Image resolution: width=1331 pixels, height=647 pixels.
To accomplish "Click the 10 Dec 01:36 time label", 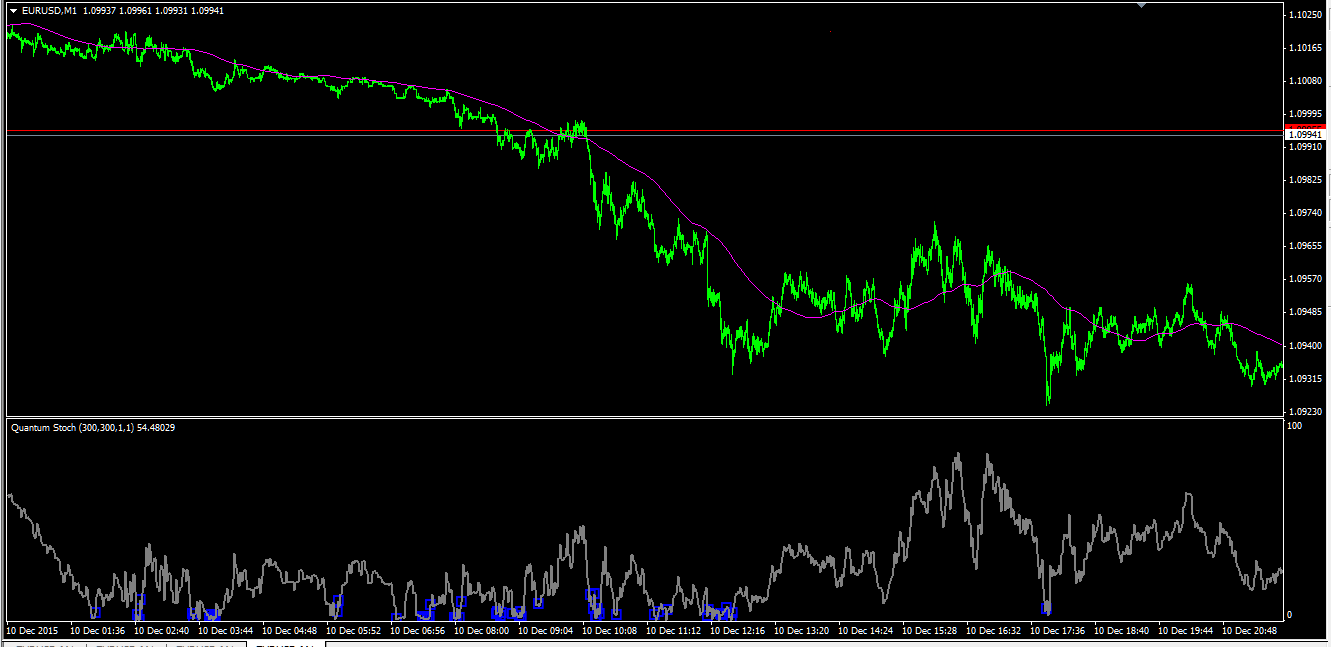I will 98,631.
